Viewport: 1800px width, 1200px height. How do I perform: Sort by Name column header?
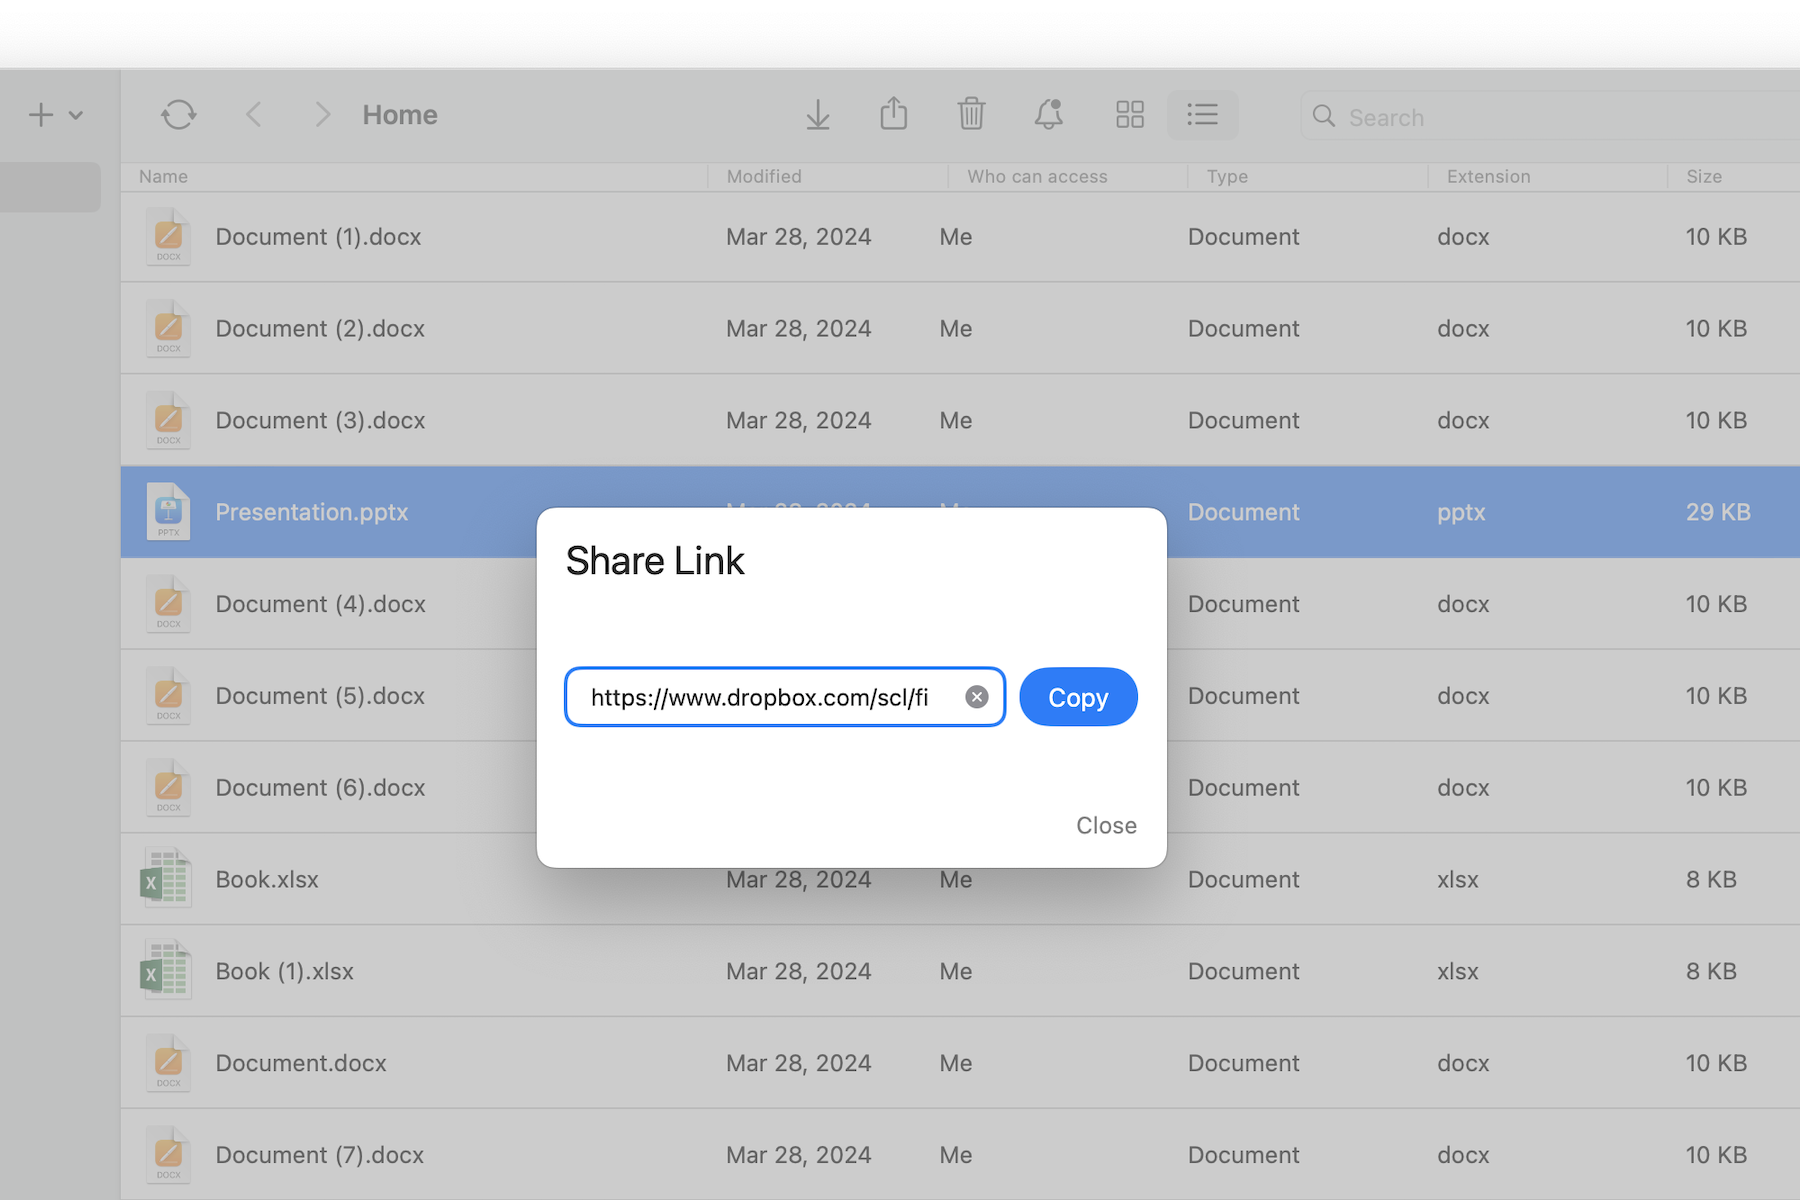point(164,177)
